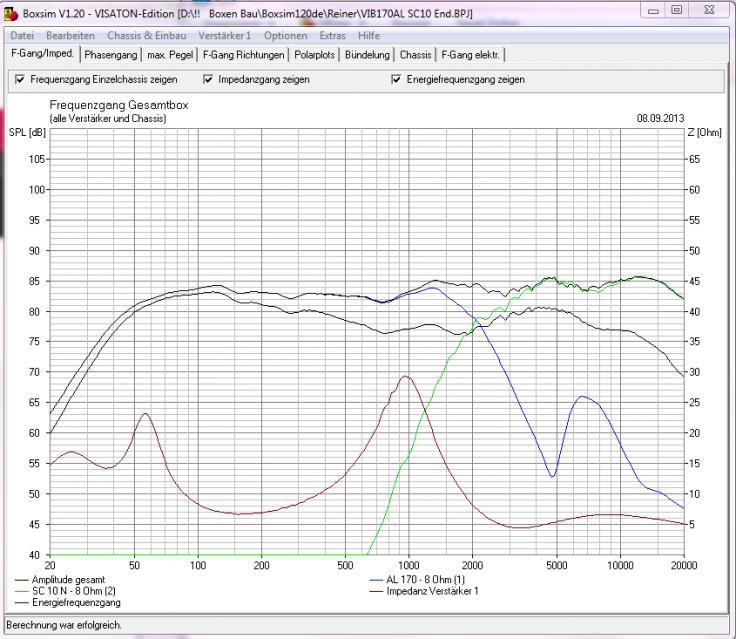Toggle Frequenzgang Einzelchassis zeigen checkbox
Viewport: 736px width, 639px height.
[x=20, y=79]
